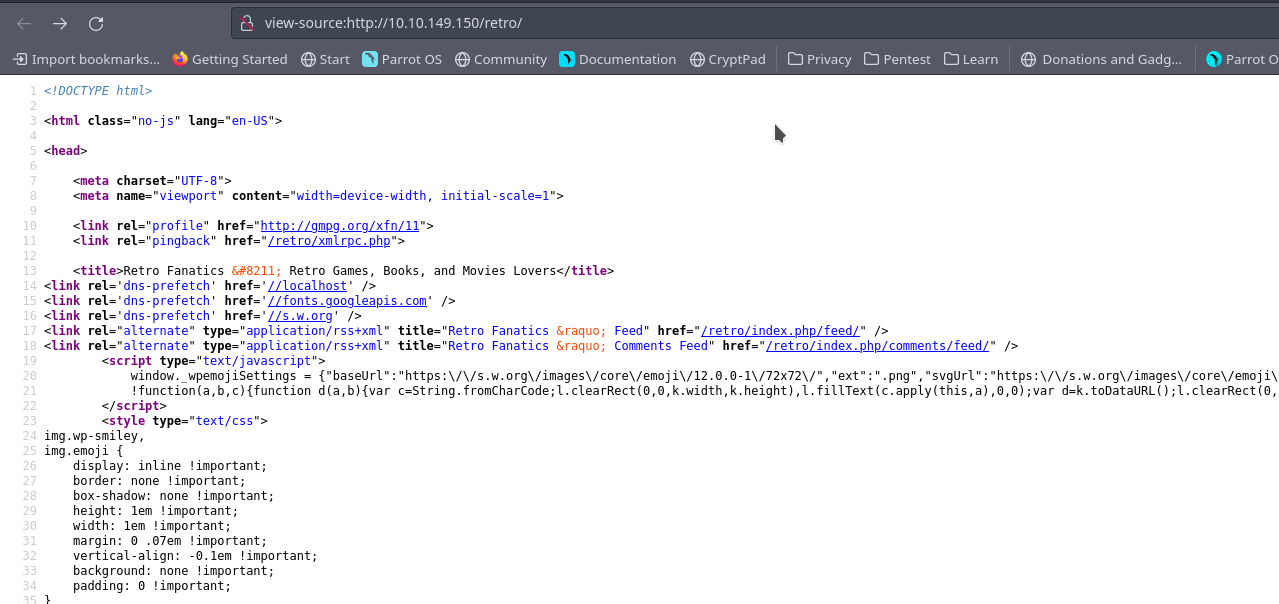Open the Getting Started Firefox bookmark
Viewport: 1279px width, 604px height.
pyautogui.click(x=230, y=59)
